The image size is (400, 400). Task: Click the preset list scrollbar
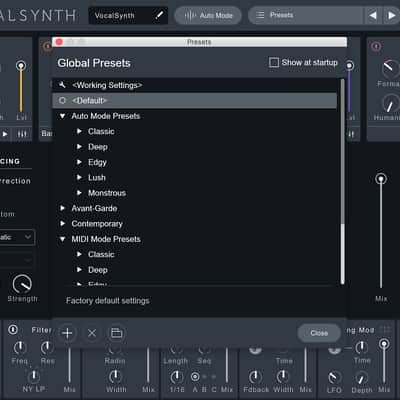coord(342,254)
